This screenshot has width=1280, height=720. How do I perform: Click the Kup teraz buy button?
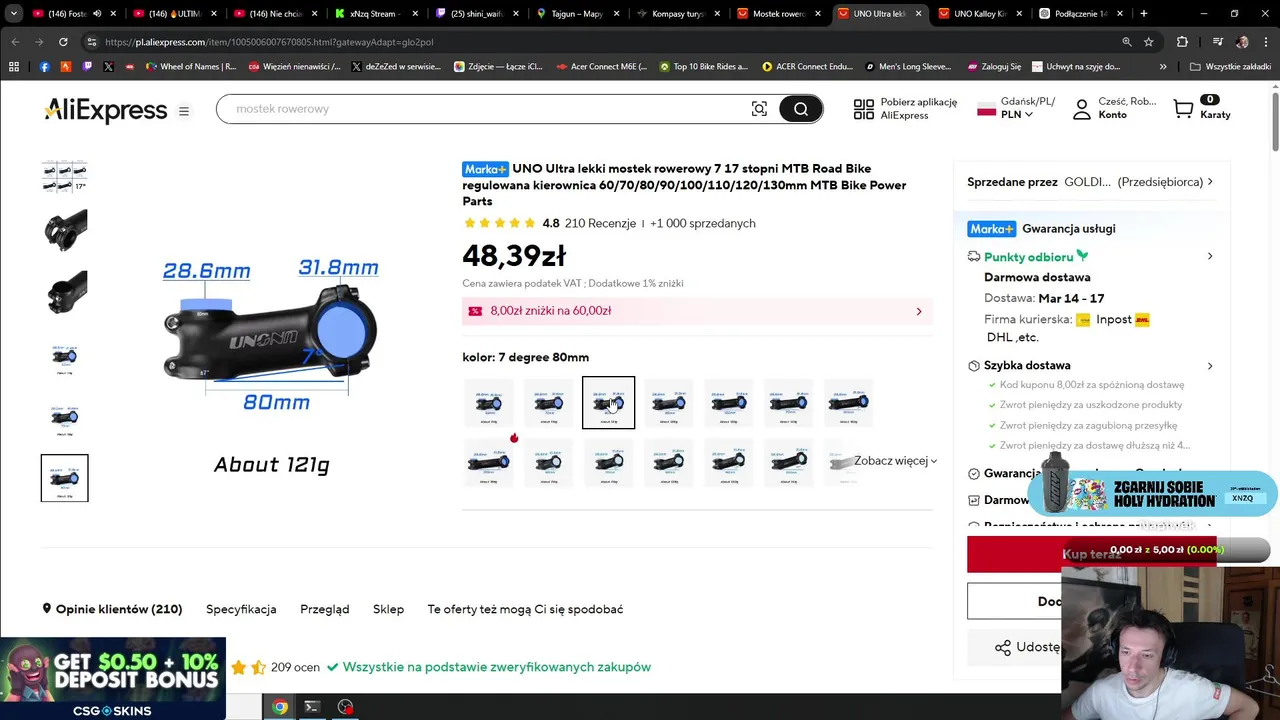pyautogui.click(x=1091, y=554)
